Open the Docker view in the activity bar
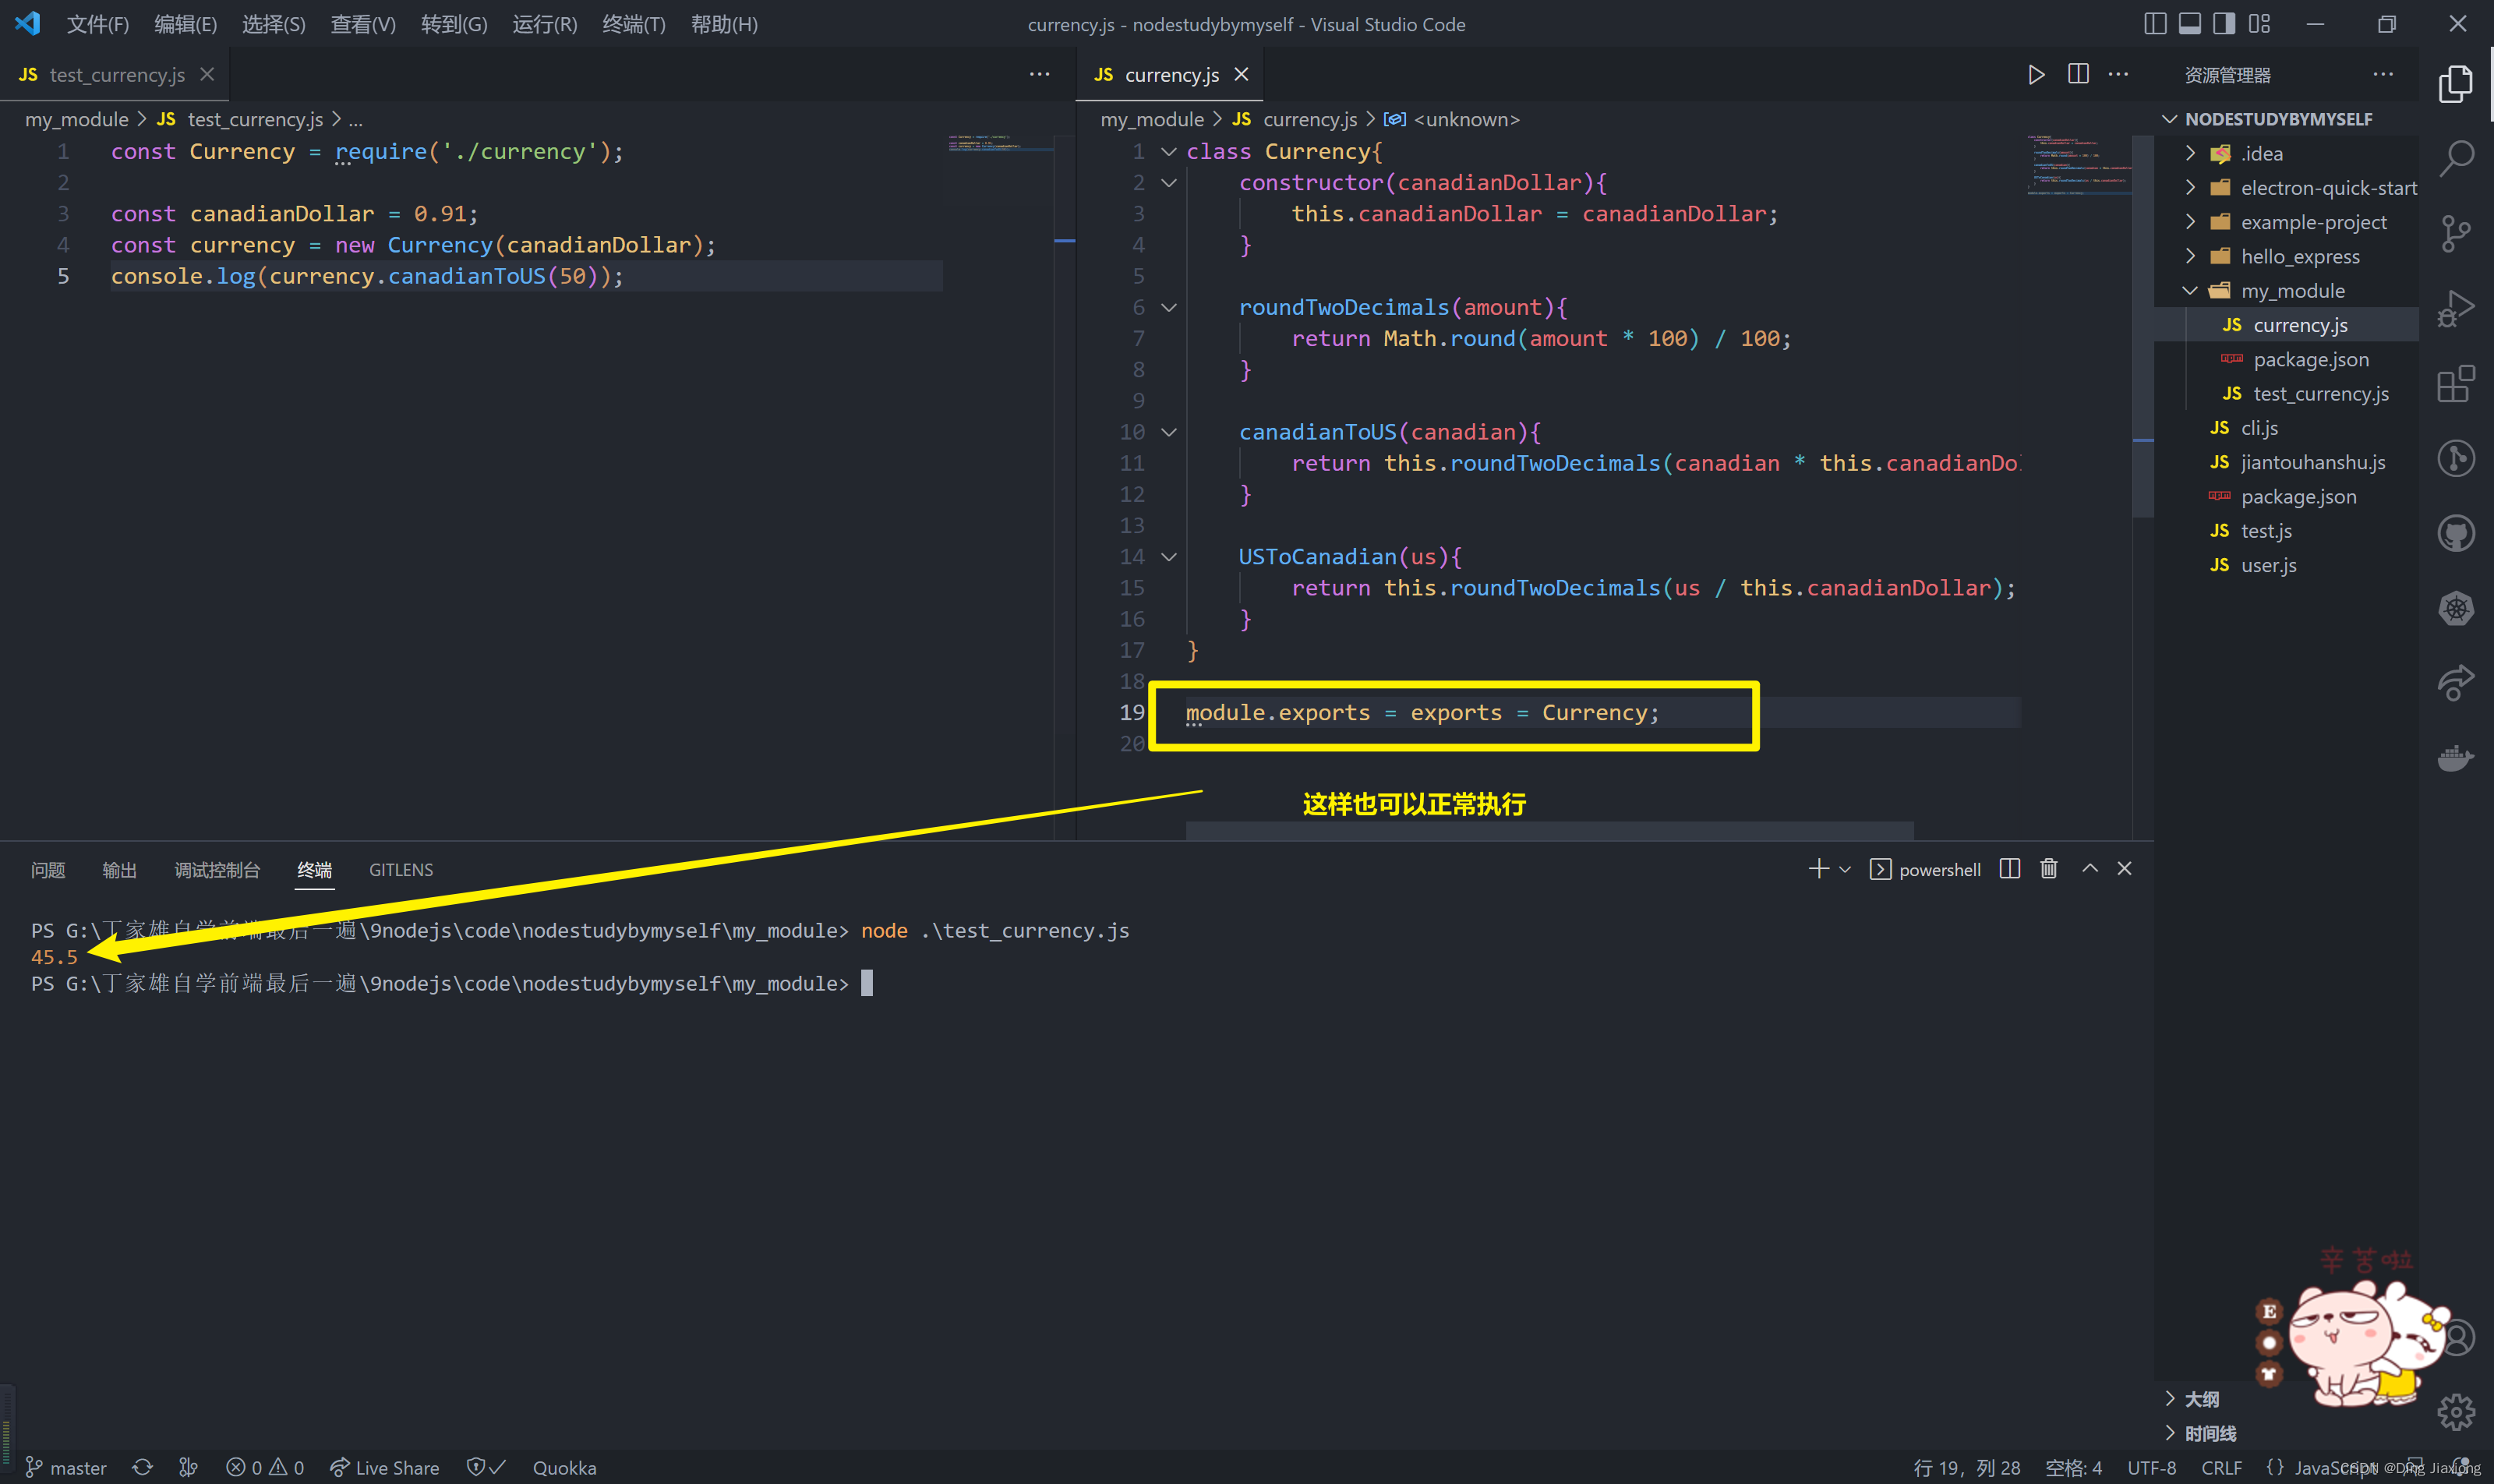The width and height of the screenshot is (2494, 1484). coord(2457,758)
